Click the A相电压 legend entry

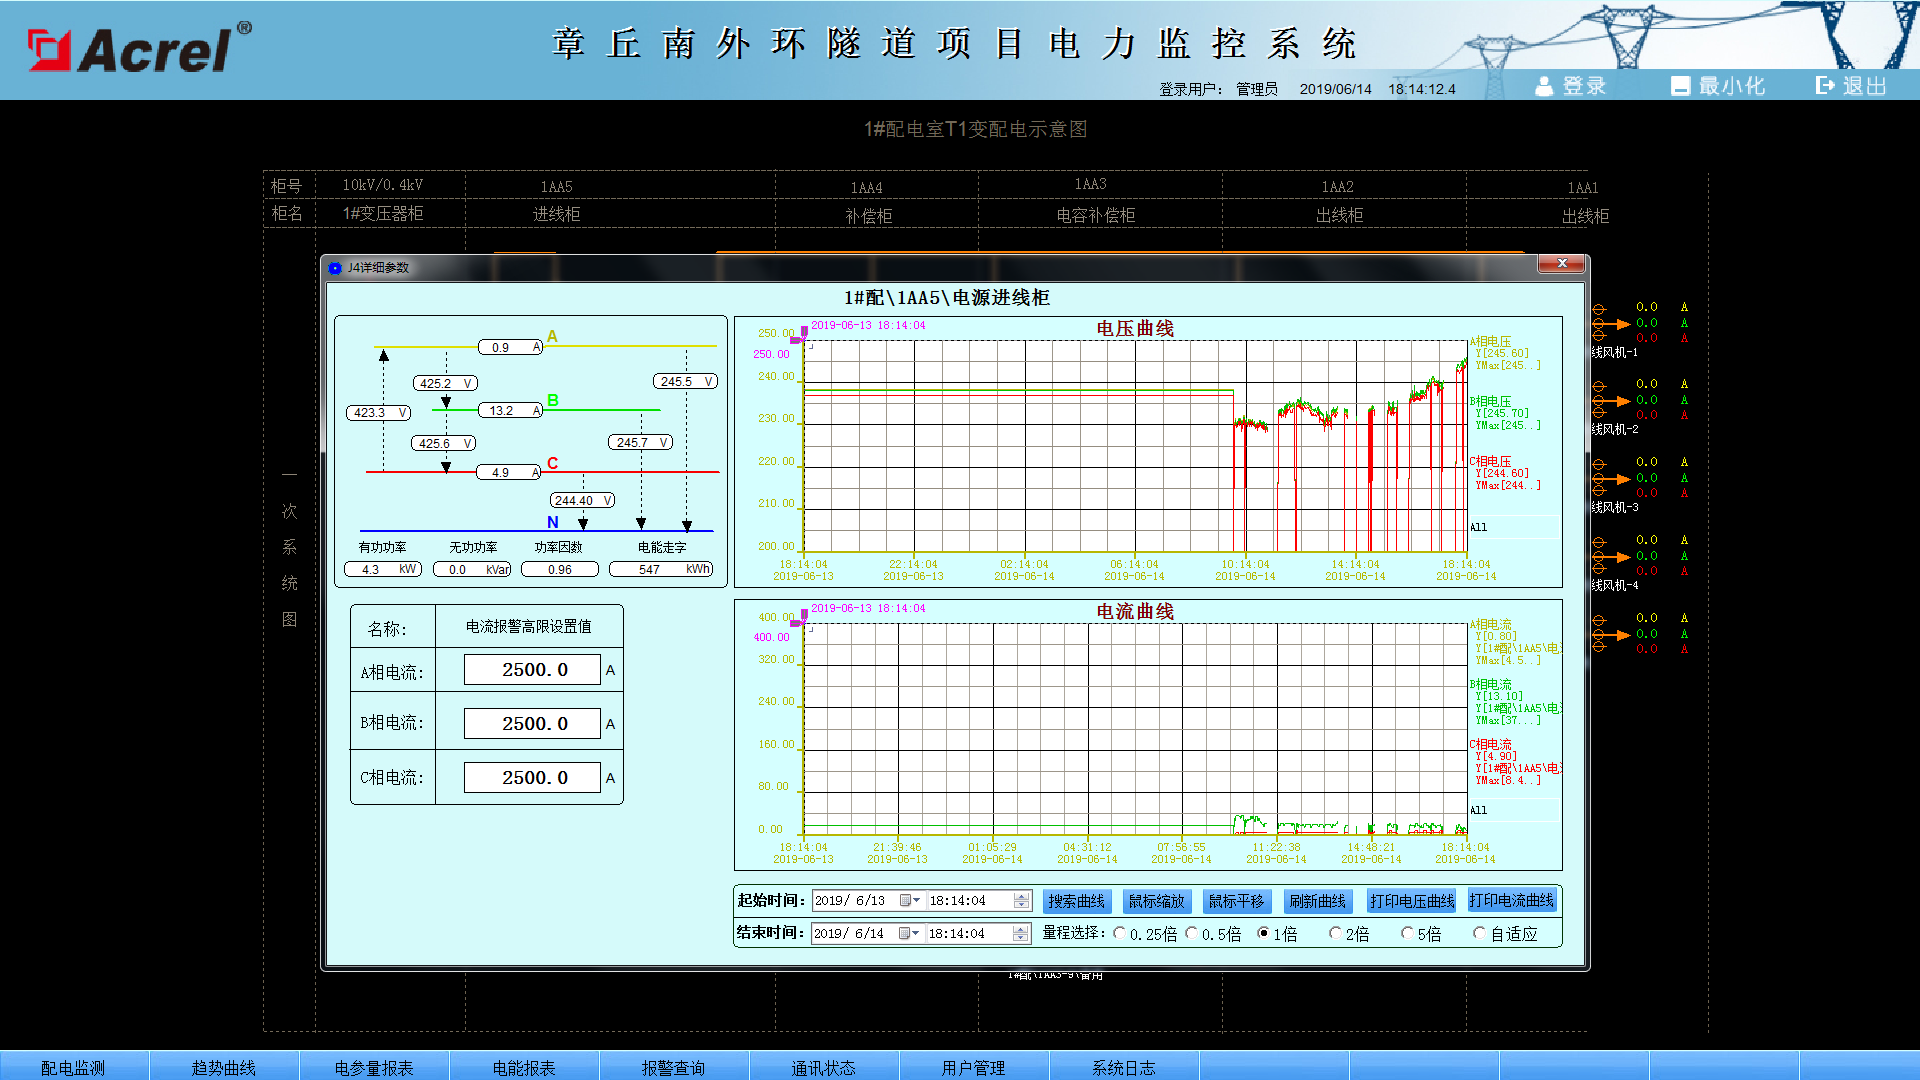(1491, 342)
